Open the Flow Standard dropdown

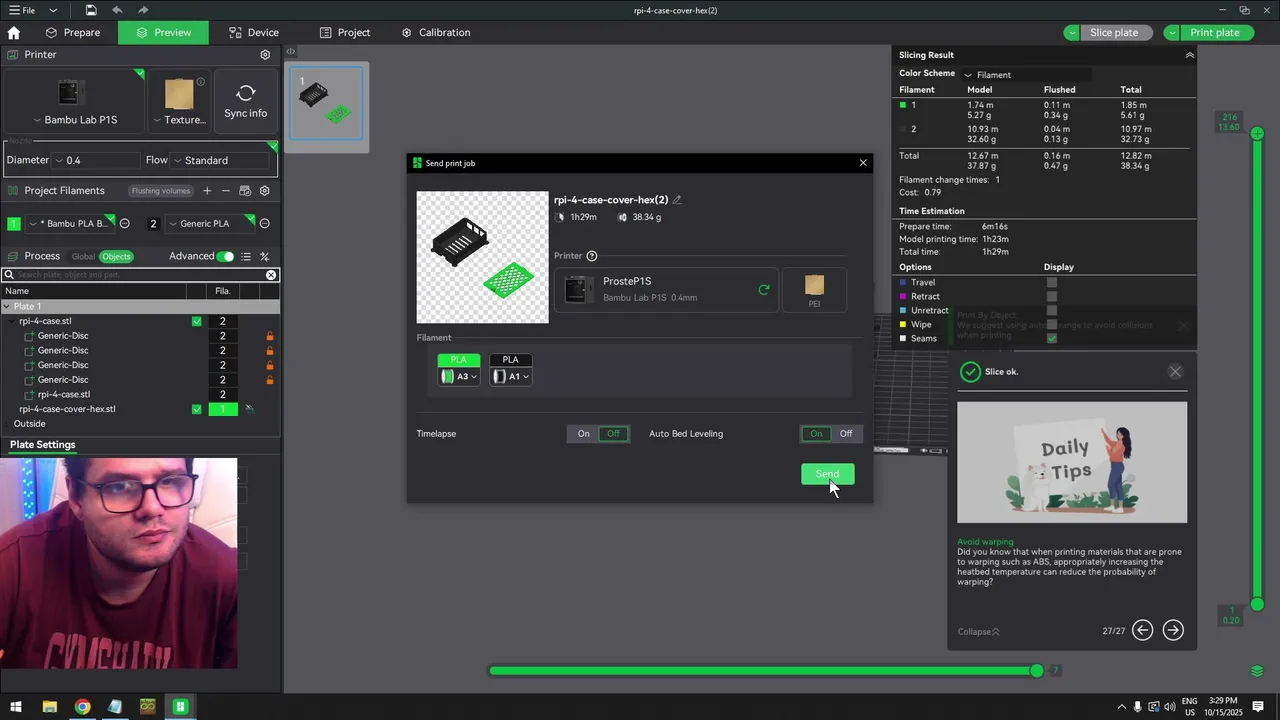(x=220, y=160)
